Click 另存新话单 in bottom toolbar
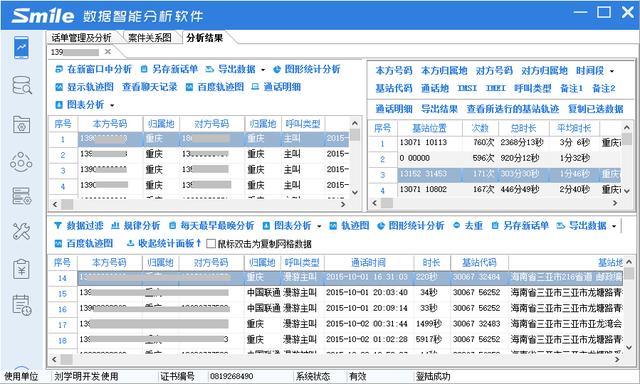This screenshot has height=384, width=640. point(520,226)
